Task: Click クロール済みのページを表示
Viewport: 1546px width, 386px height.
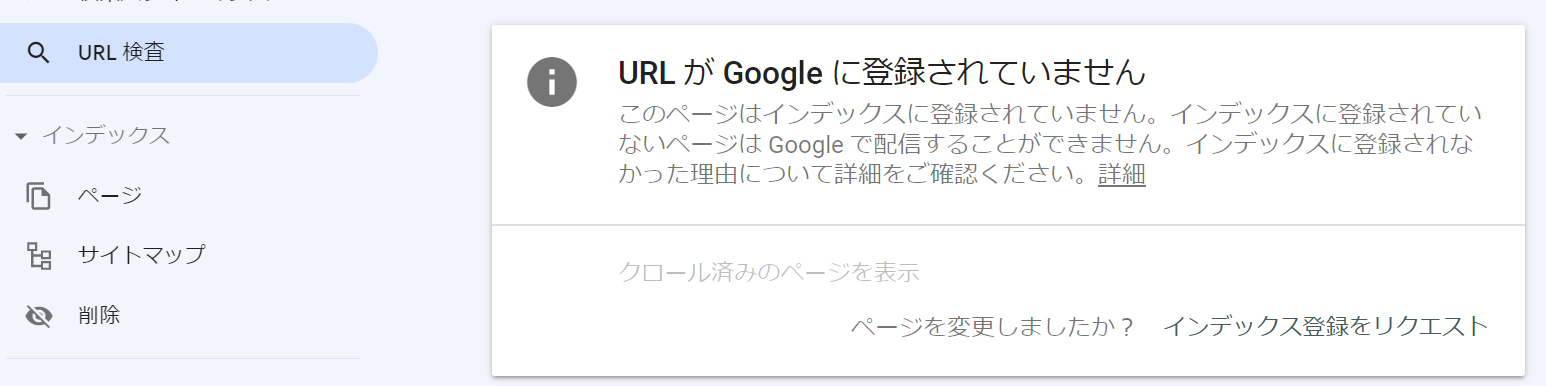Action: pos(769,272)
